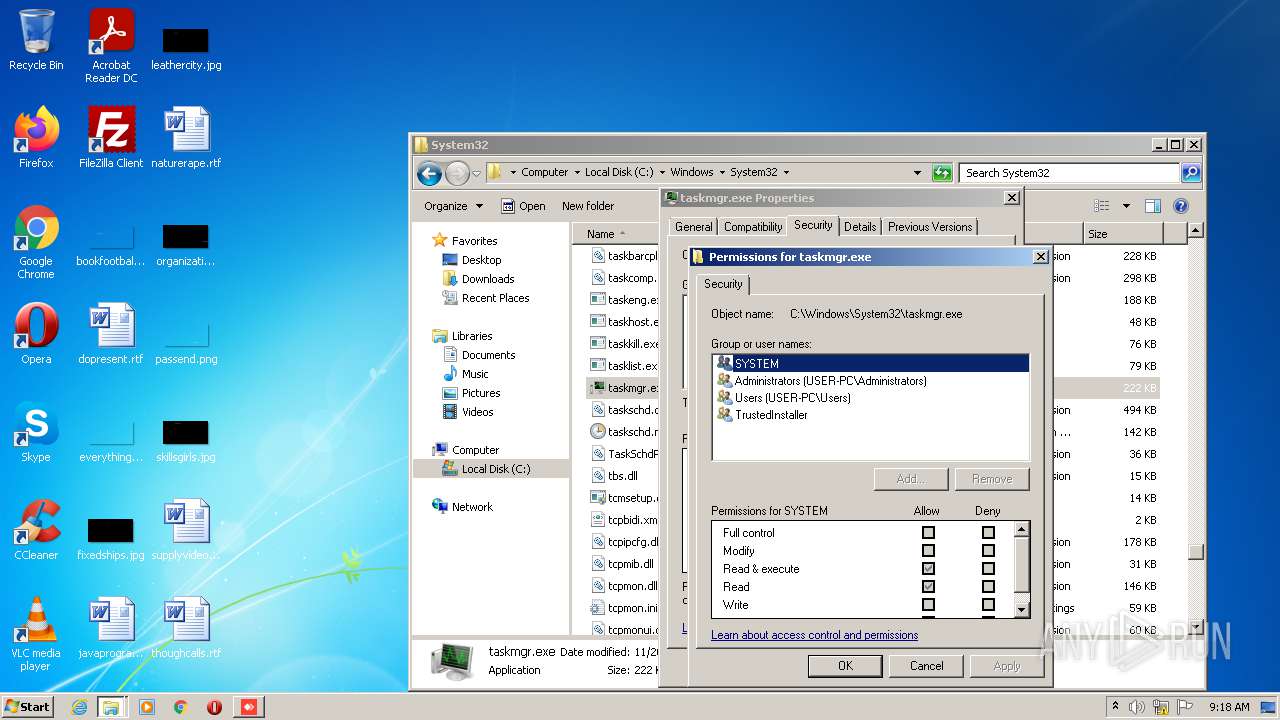
Task: Click Search System32 input field
Action: (1069, 173)
